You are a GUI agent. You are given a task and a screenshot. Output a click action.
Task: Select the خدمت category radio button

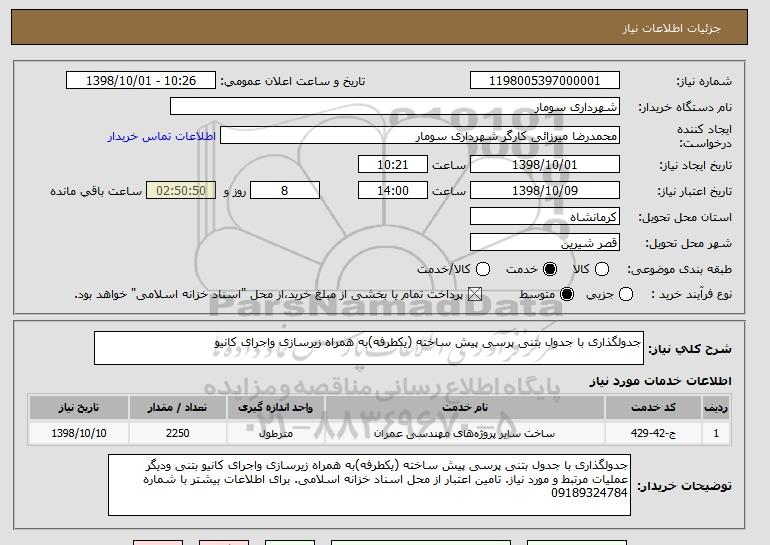click(550, 269)
